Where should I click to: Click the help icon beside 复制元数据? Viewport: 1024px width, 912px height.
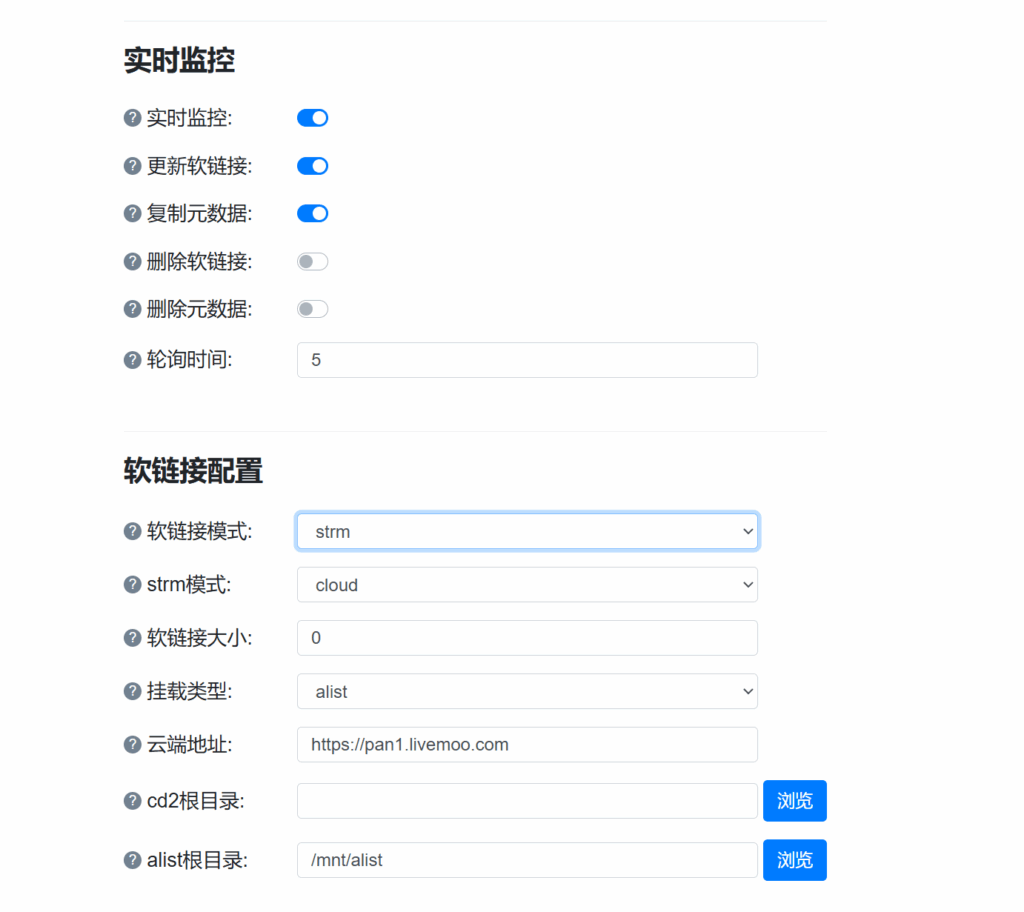132,213
